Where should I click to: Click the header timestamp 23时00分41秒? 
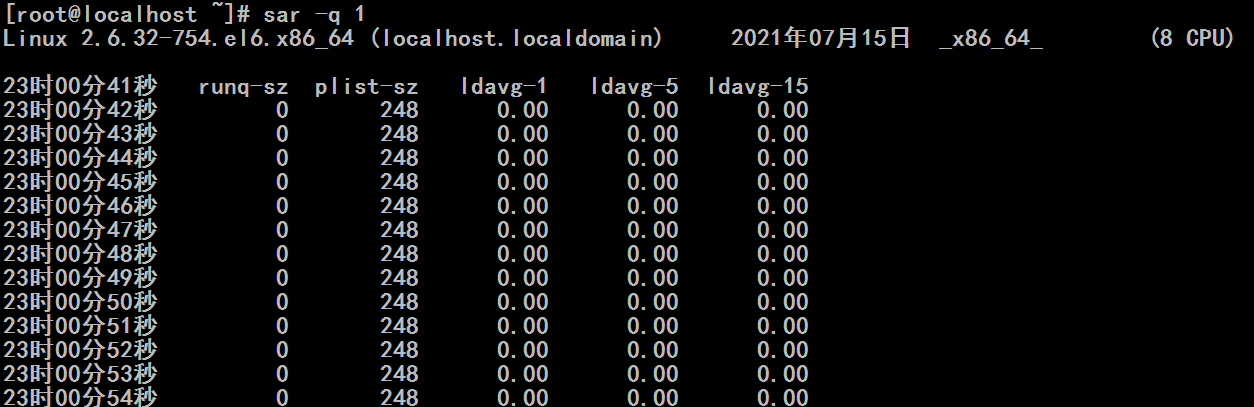tap(80, 86)
